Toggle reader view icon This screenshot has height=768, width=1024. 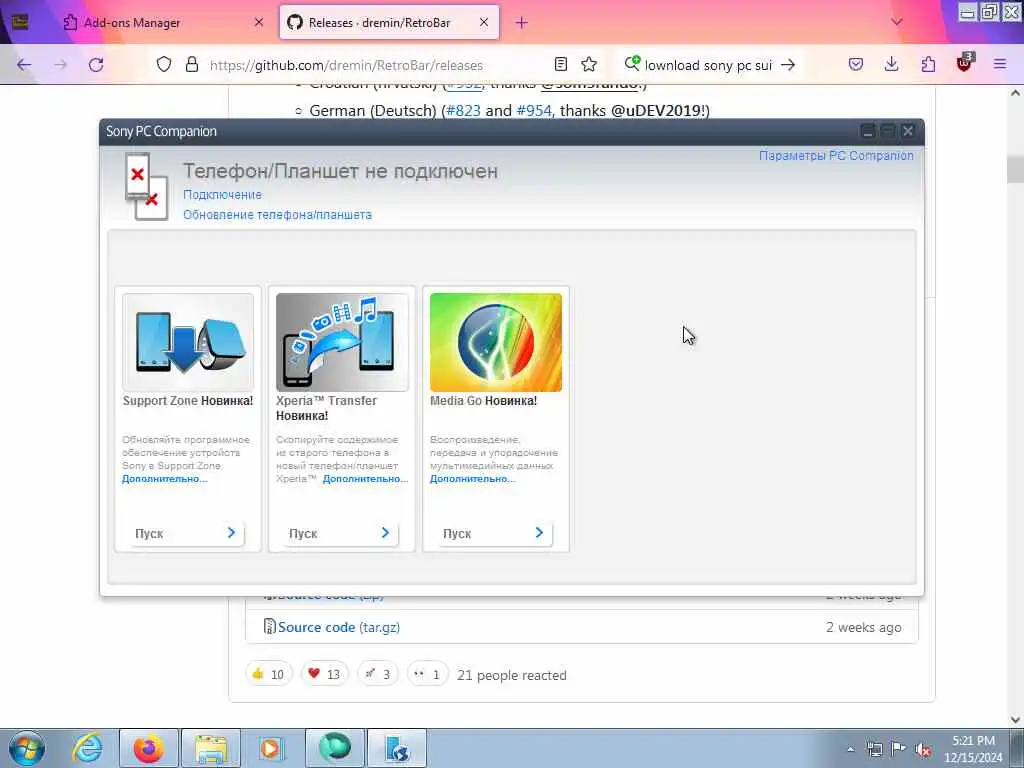[560, 64]
